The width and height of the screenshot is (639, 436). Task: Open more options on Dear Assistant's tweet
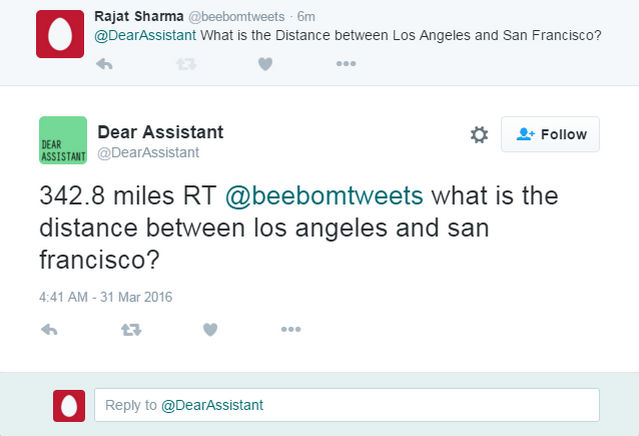click(x=291, y=329)
